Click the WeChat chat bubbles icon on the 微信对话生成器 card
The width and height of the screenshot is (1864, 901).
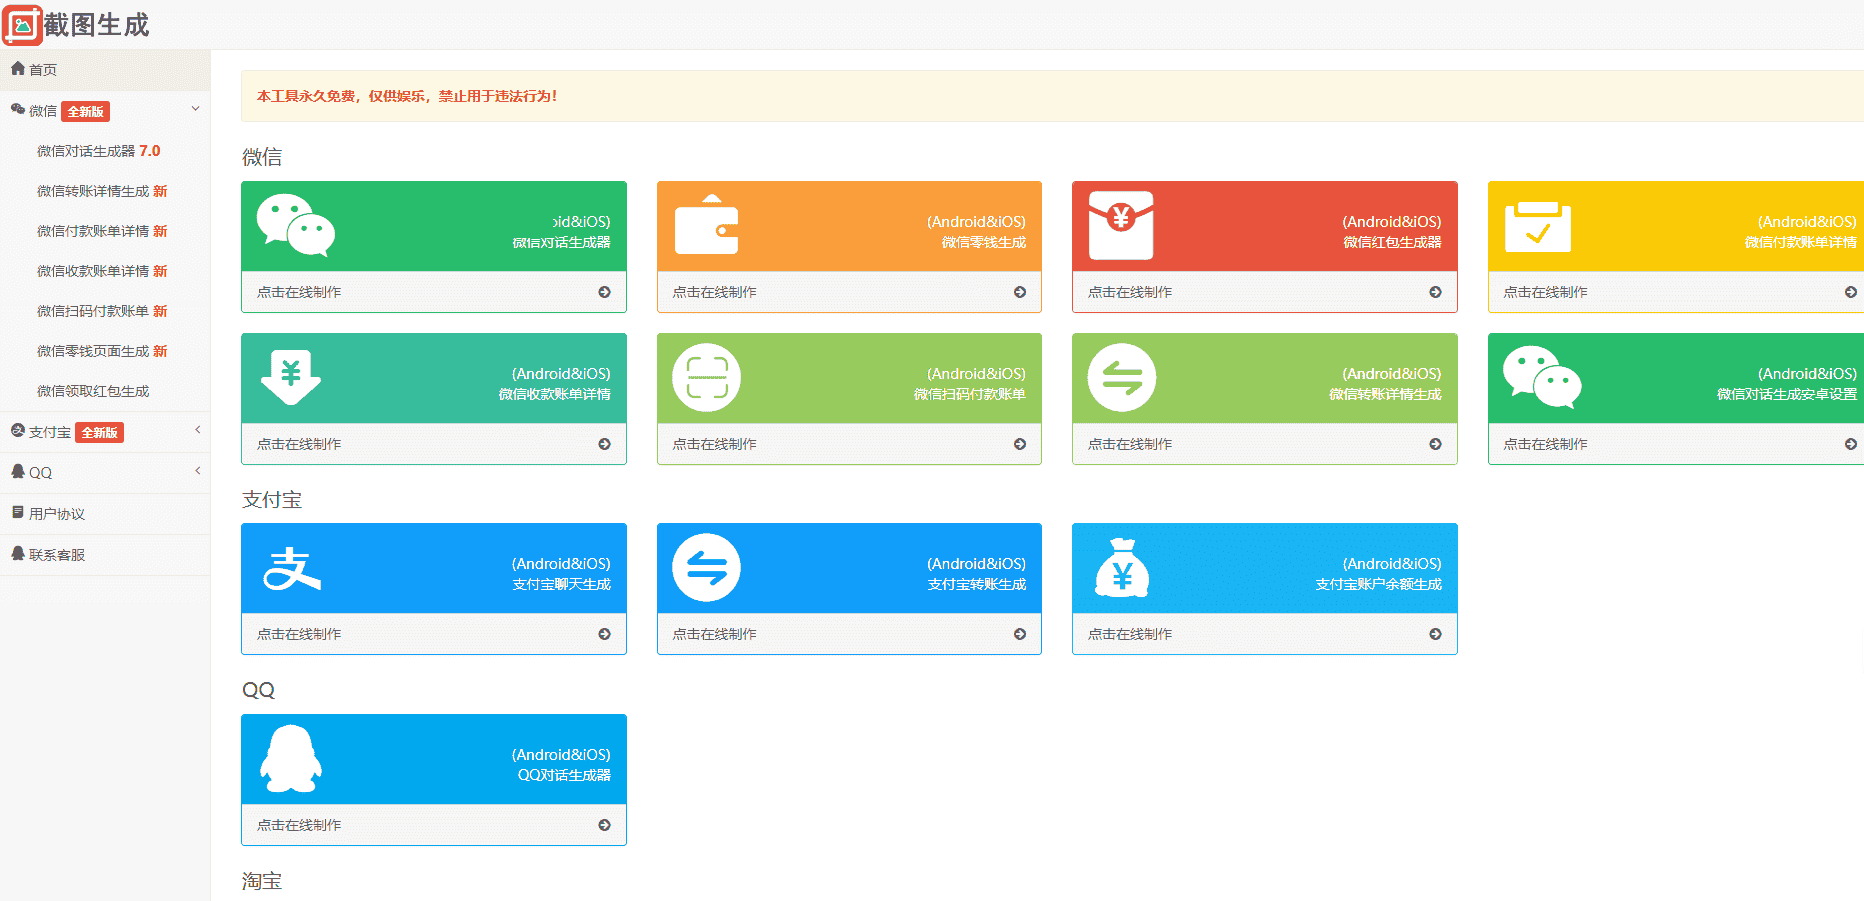[x=295, y=225]
